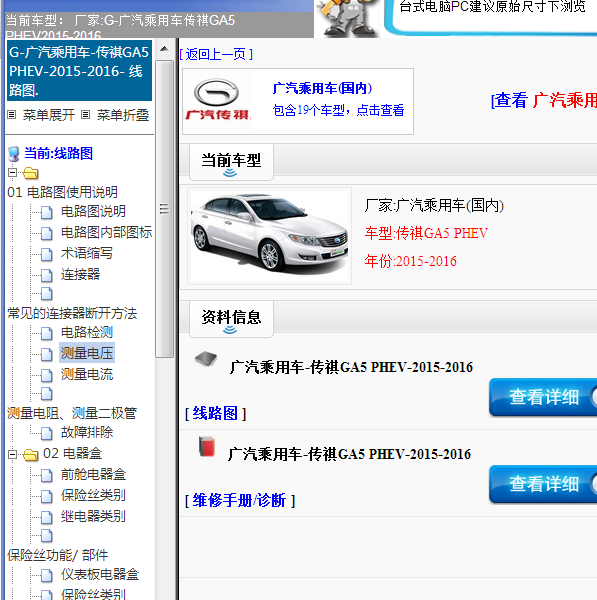Viewport: 597px width, 600px height.
Task: Select the 资料信息 tab
Action: 231,319
